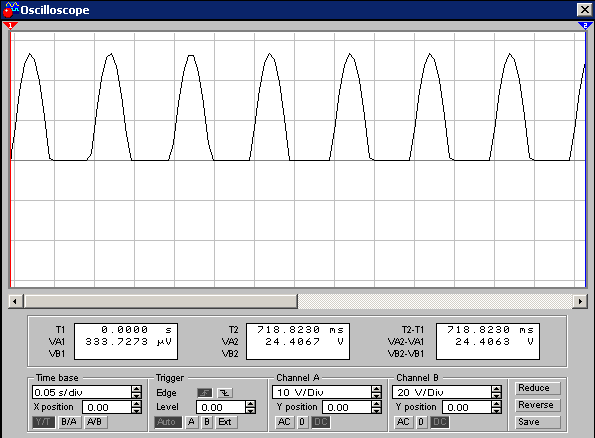The image size is (595, 438).
Task: Set Channel A coupling to 0
Action: (302, 422)
